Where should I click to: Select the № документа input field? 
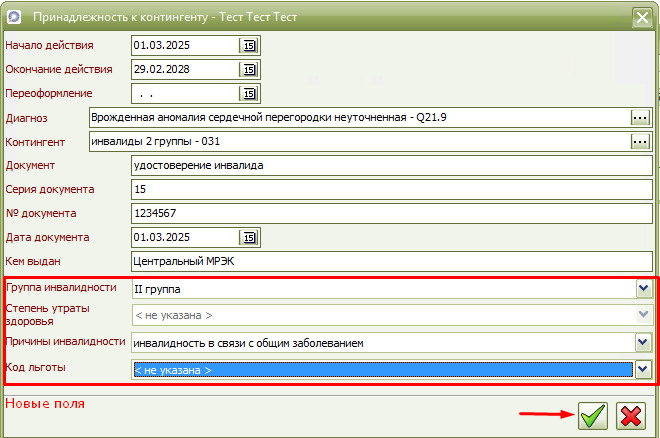tap(390, 214)
